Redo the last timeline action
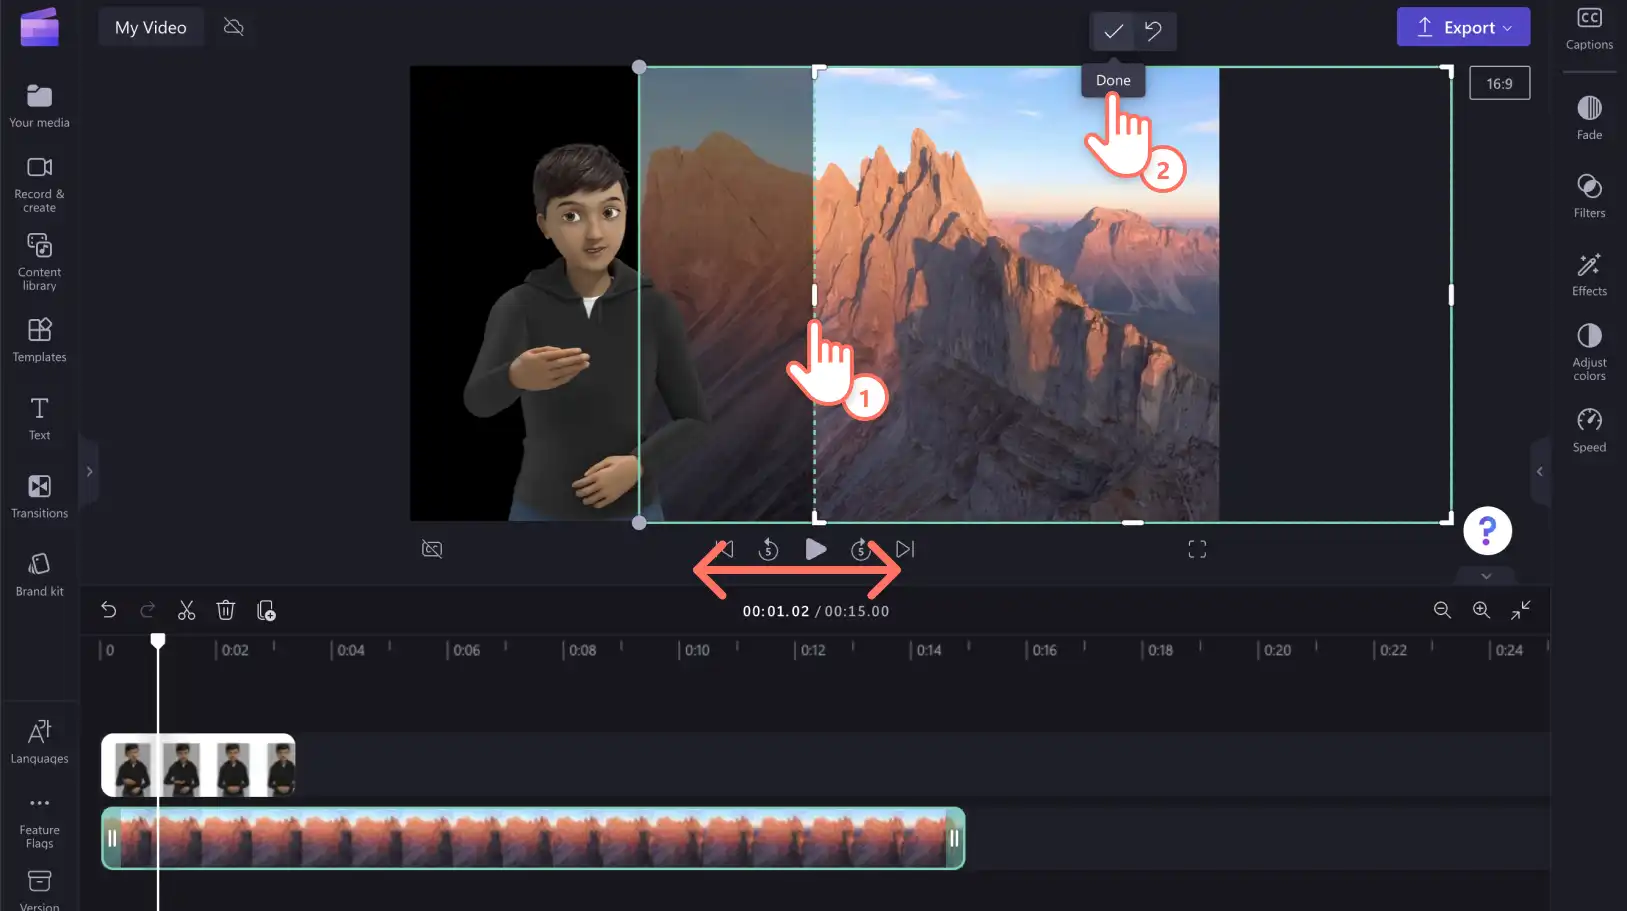The width and height of the screenshot is (1627, 911). (x=147, y=610)
